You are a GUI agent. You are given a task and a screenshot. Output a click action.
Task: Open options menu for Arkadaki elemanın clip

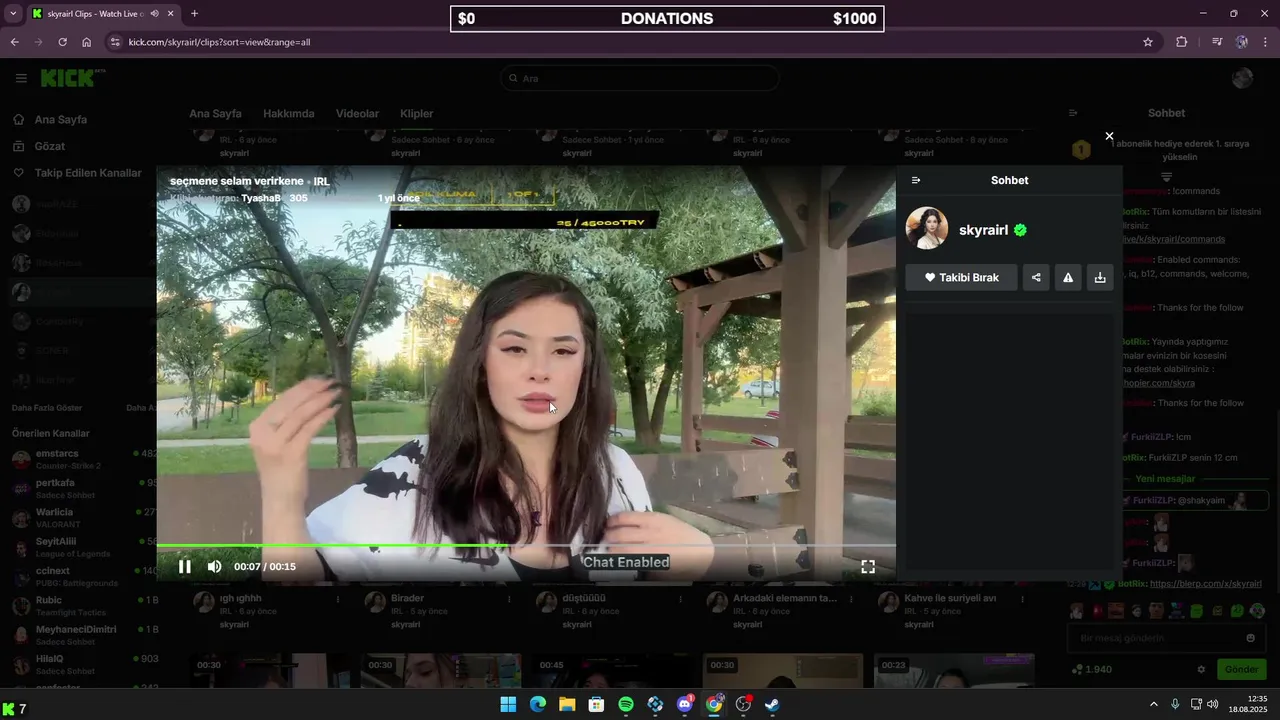pyautogui.click(x=853, y=599)
